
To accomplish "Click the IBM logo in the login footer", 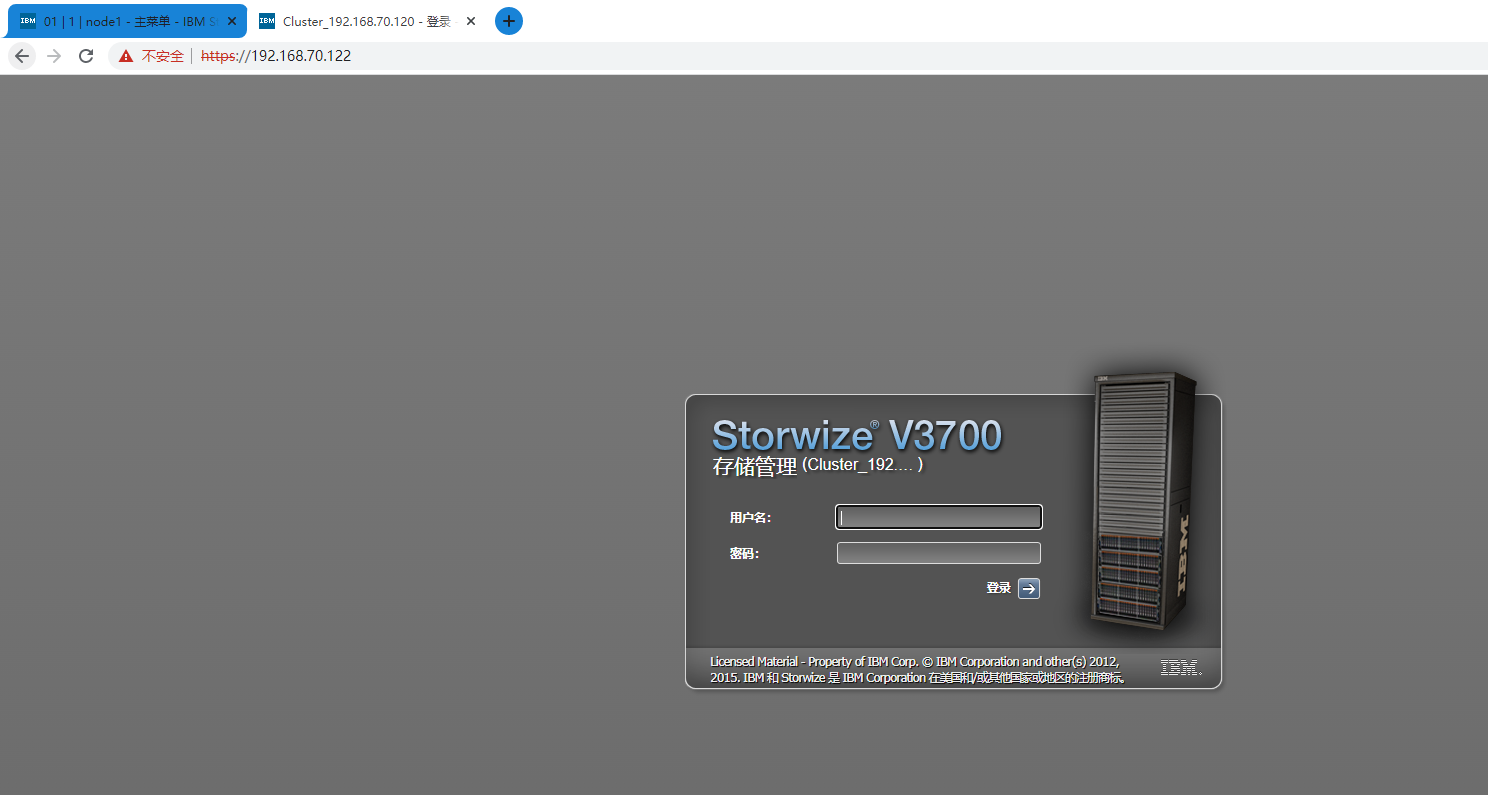I will click(x=1180, y=667).
